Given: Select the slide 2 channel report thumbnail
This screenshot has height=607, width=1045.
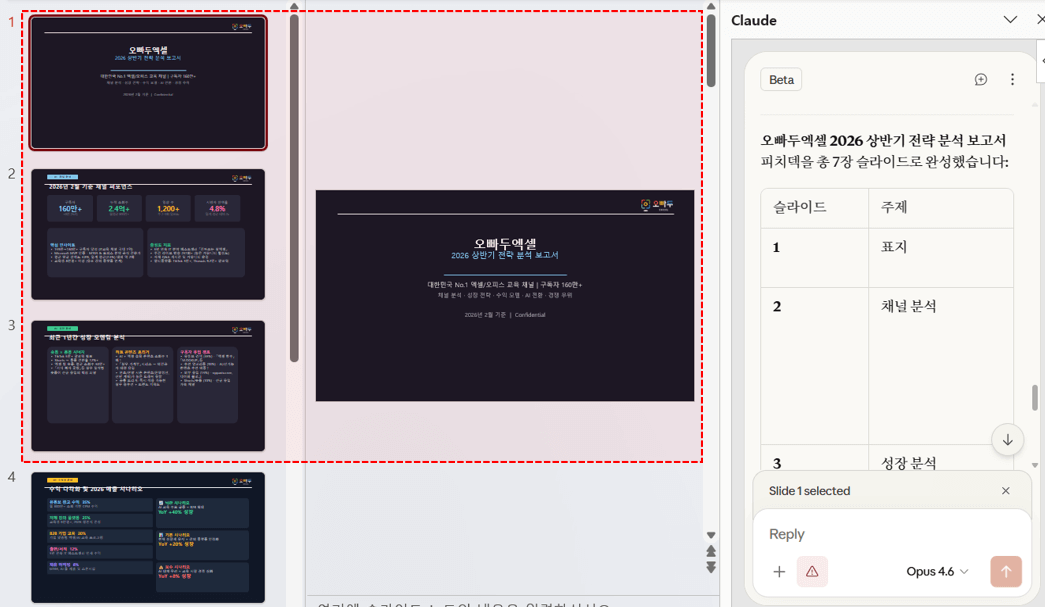Looking at the screenshot, I should pos(148,235).
